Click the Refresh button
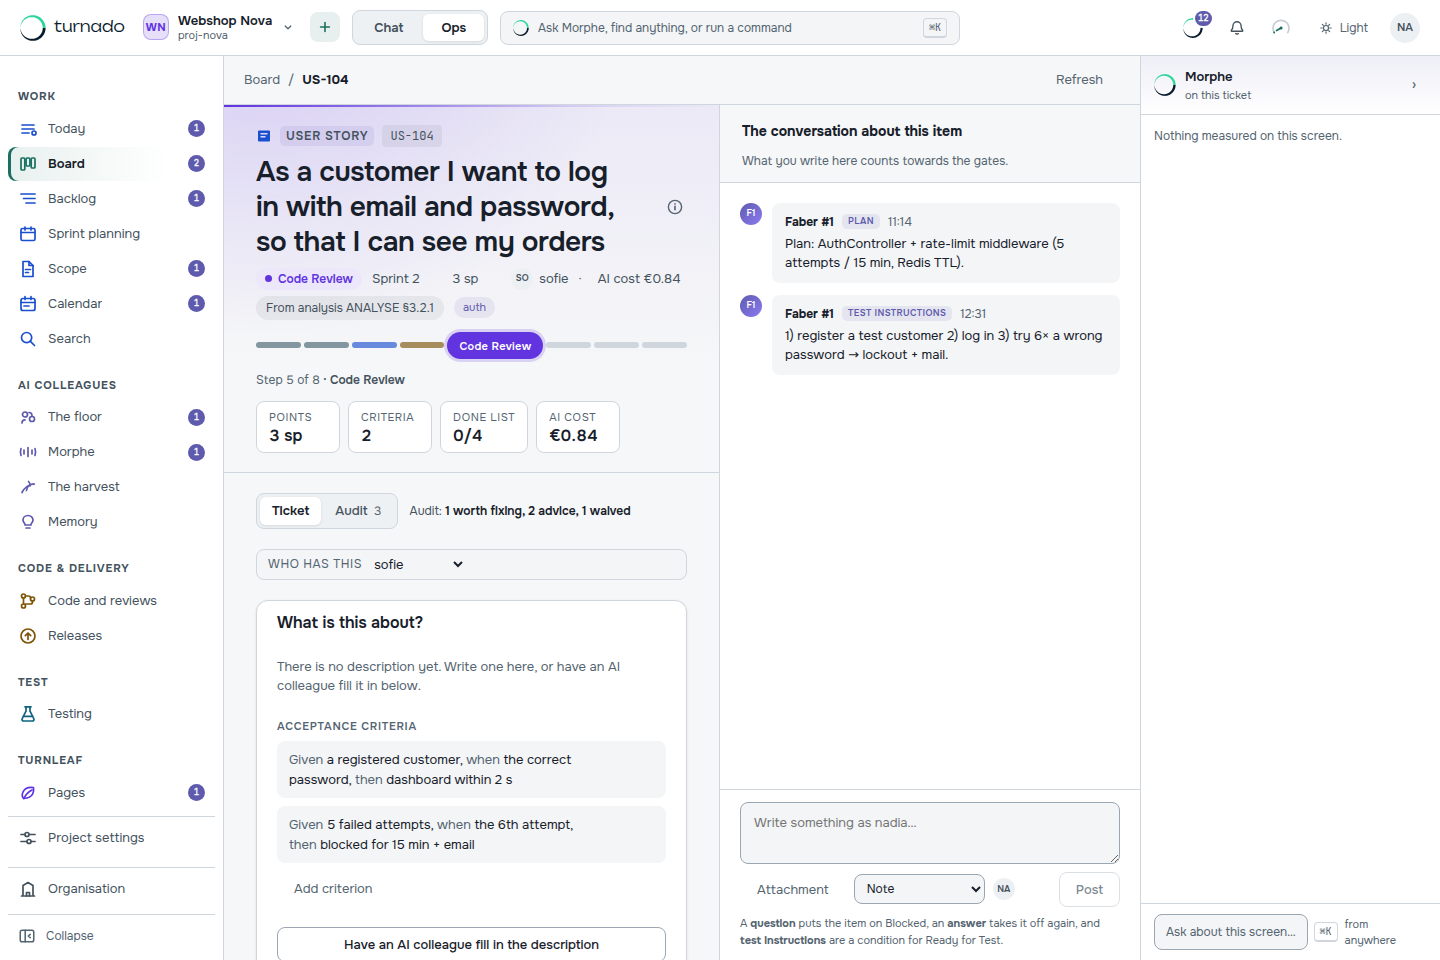This screenshot has width=1440, height=960. [1079, 80]
